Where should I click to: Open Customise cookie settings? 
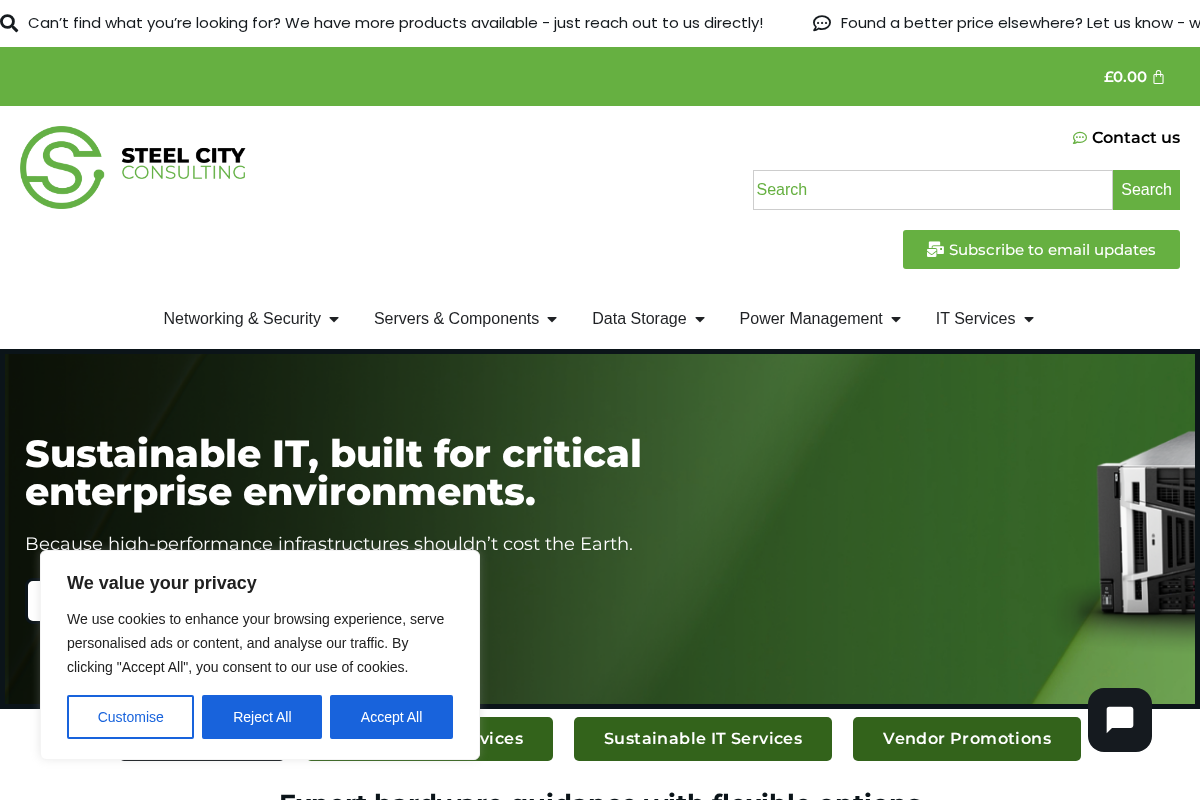[x=130, y=717]
